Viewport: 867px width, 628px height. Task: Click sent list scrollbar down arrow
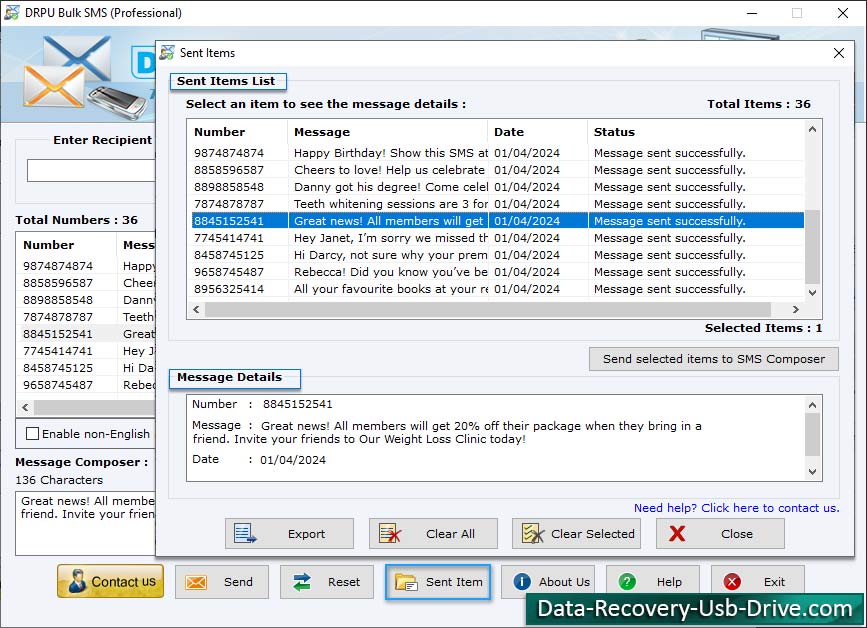coord(812,292)
